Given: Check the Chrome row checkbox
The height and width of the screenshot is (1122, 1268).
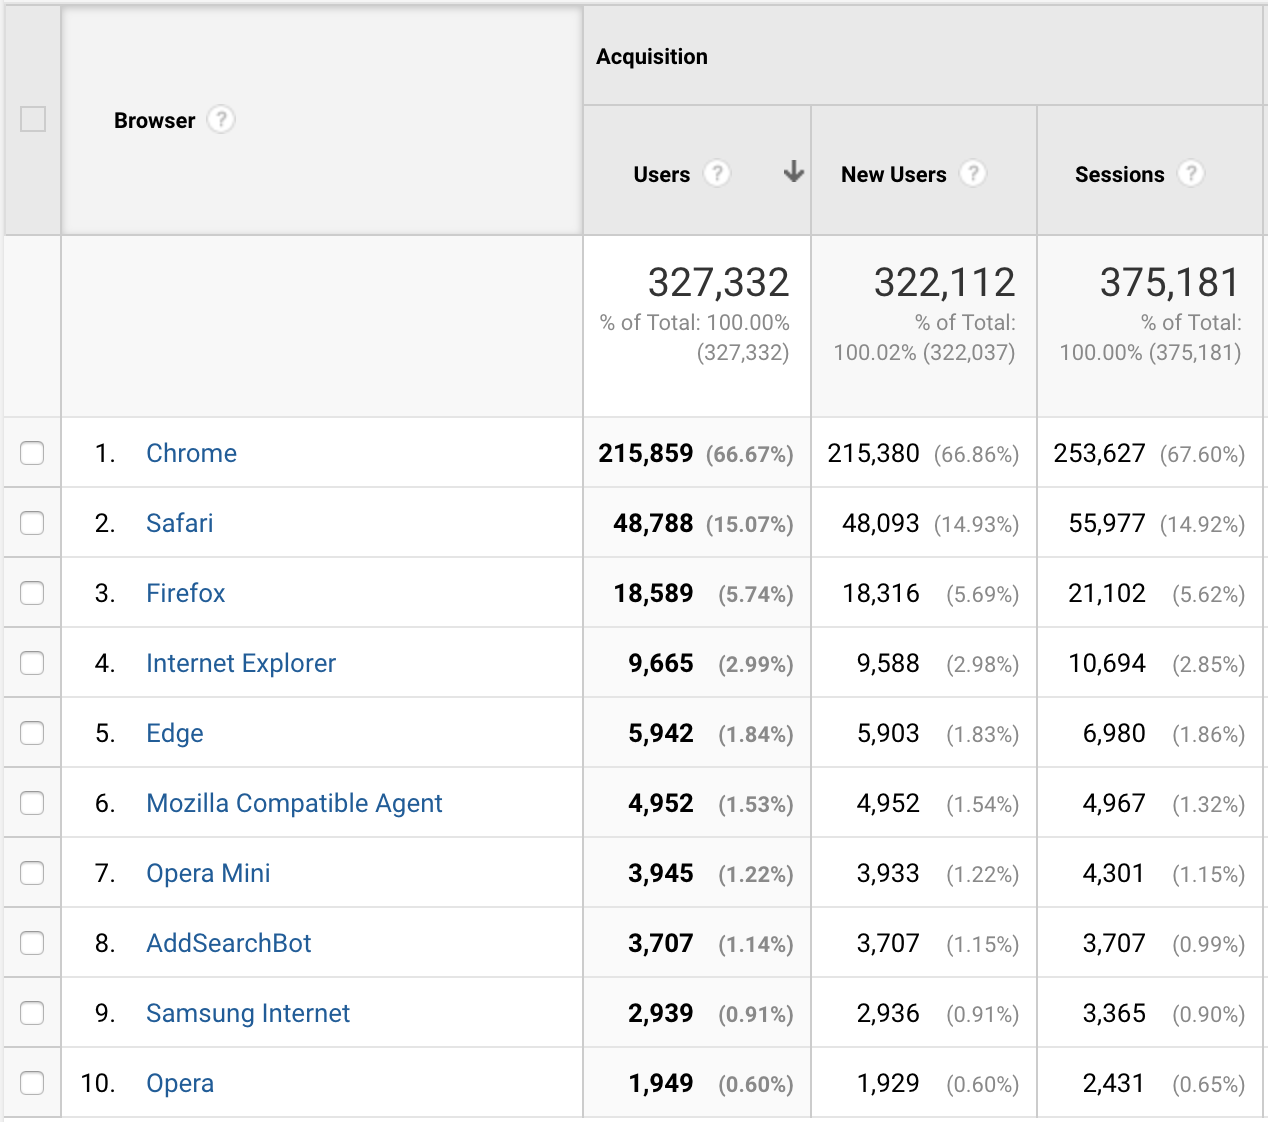Looking at the screenshot, I should (33, 453).
